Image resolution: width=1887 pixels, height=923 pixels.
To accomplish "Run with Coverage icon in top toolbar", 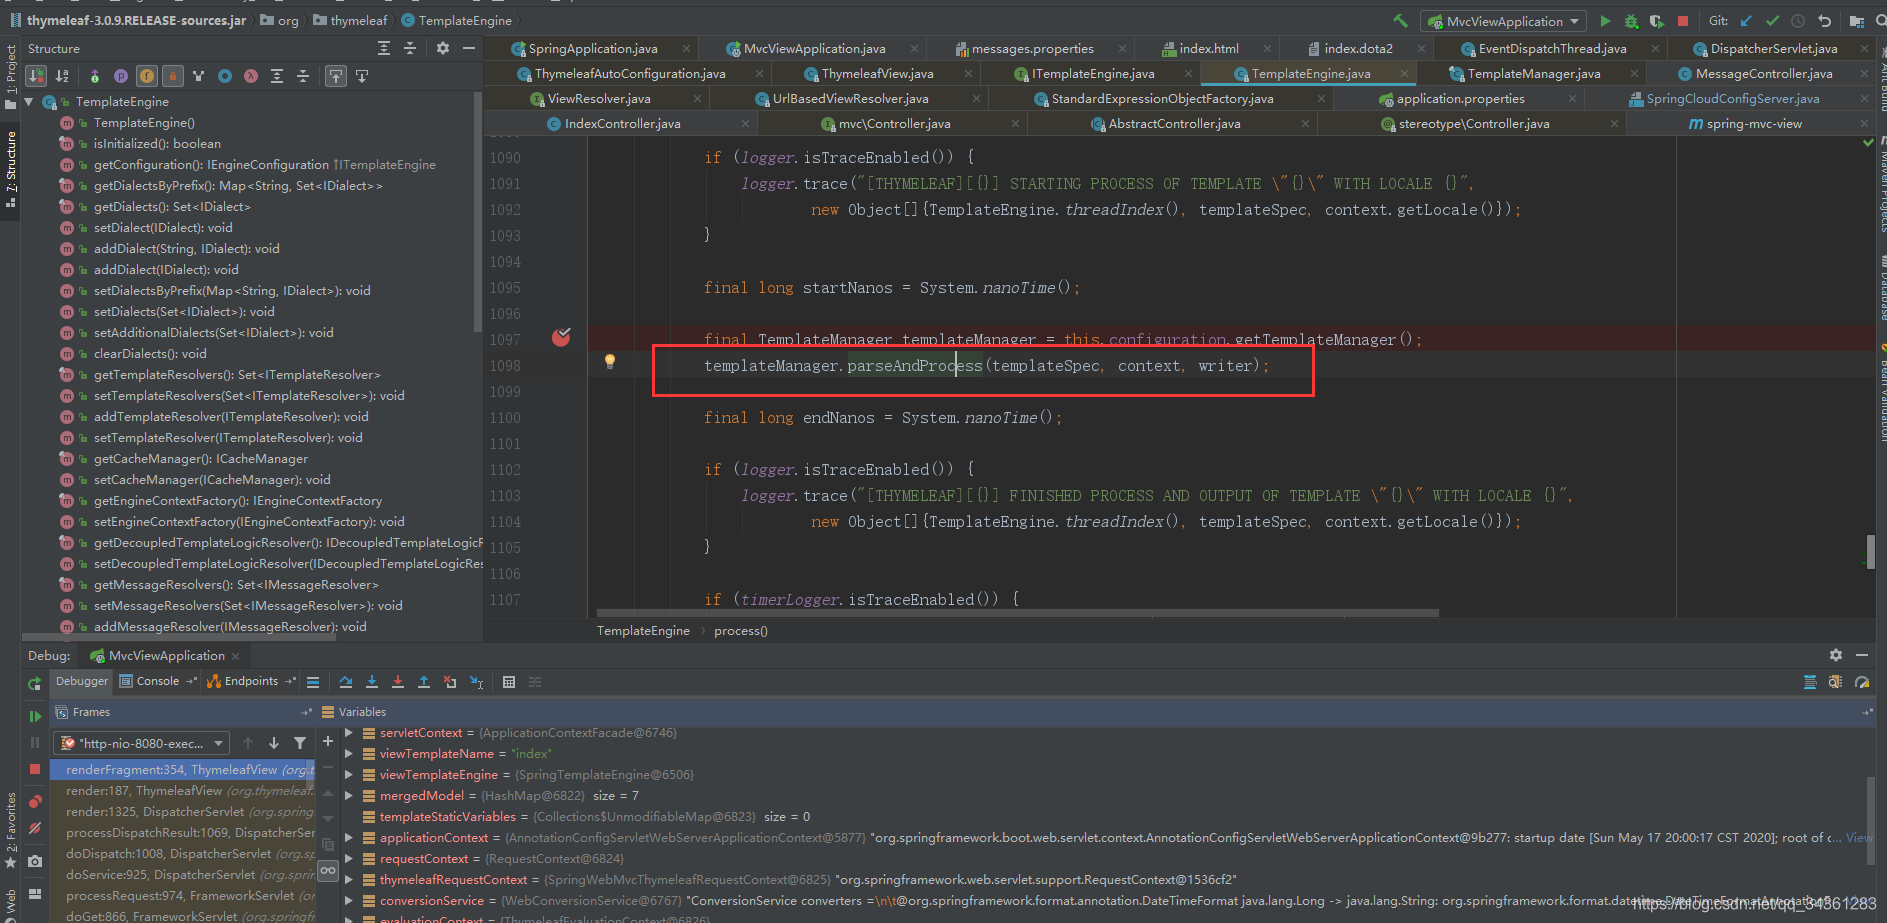I will coord(1657,21).
